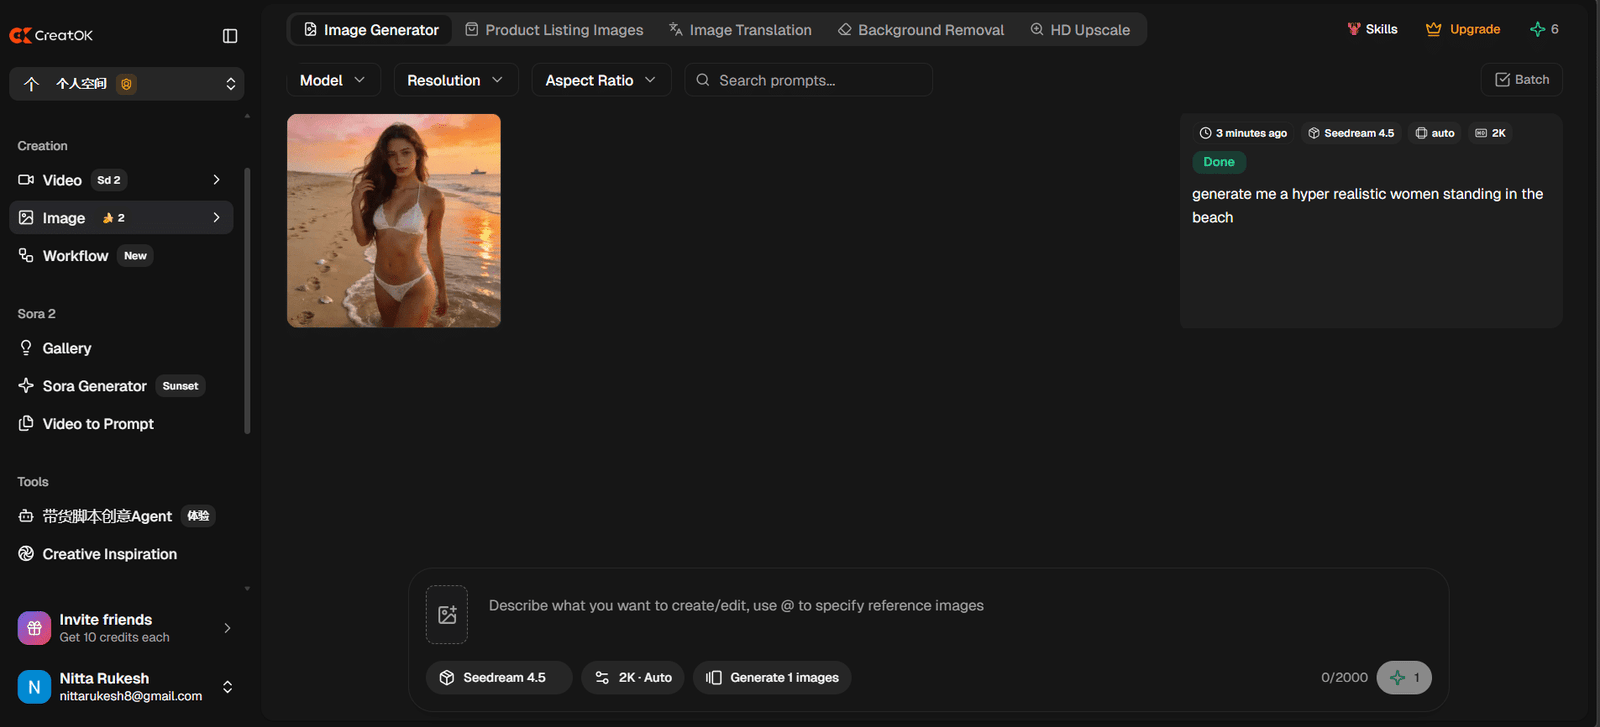Click the Seedream 4.5 model selector button
Screen dimensions: 1600x727
[499, 678]
